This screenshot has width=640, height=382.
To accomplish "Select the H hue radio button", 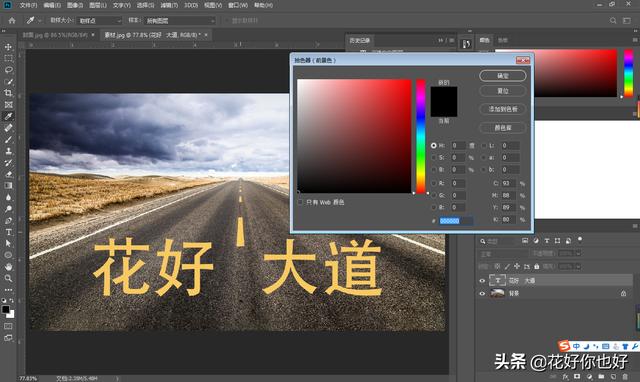I will pyautogui.click(x=434, y=145).
